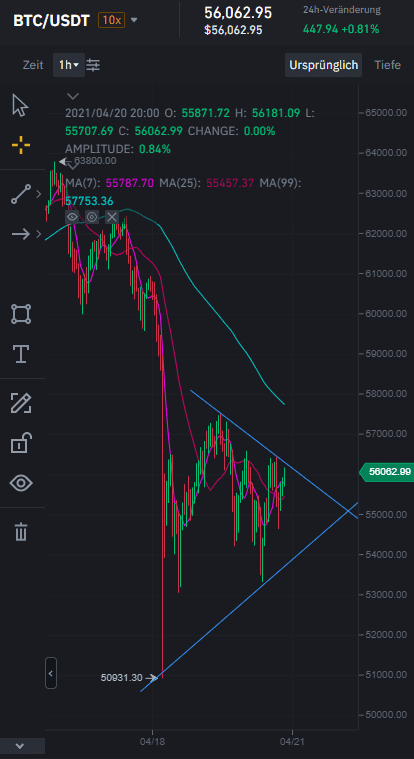Image resolution: width=414 pixels, height=759 pixels.
Task: Collapse the chart legend chevron
Action: click(73, 95)
